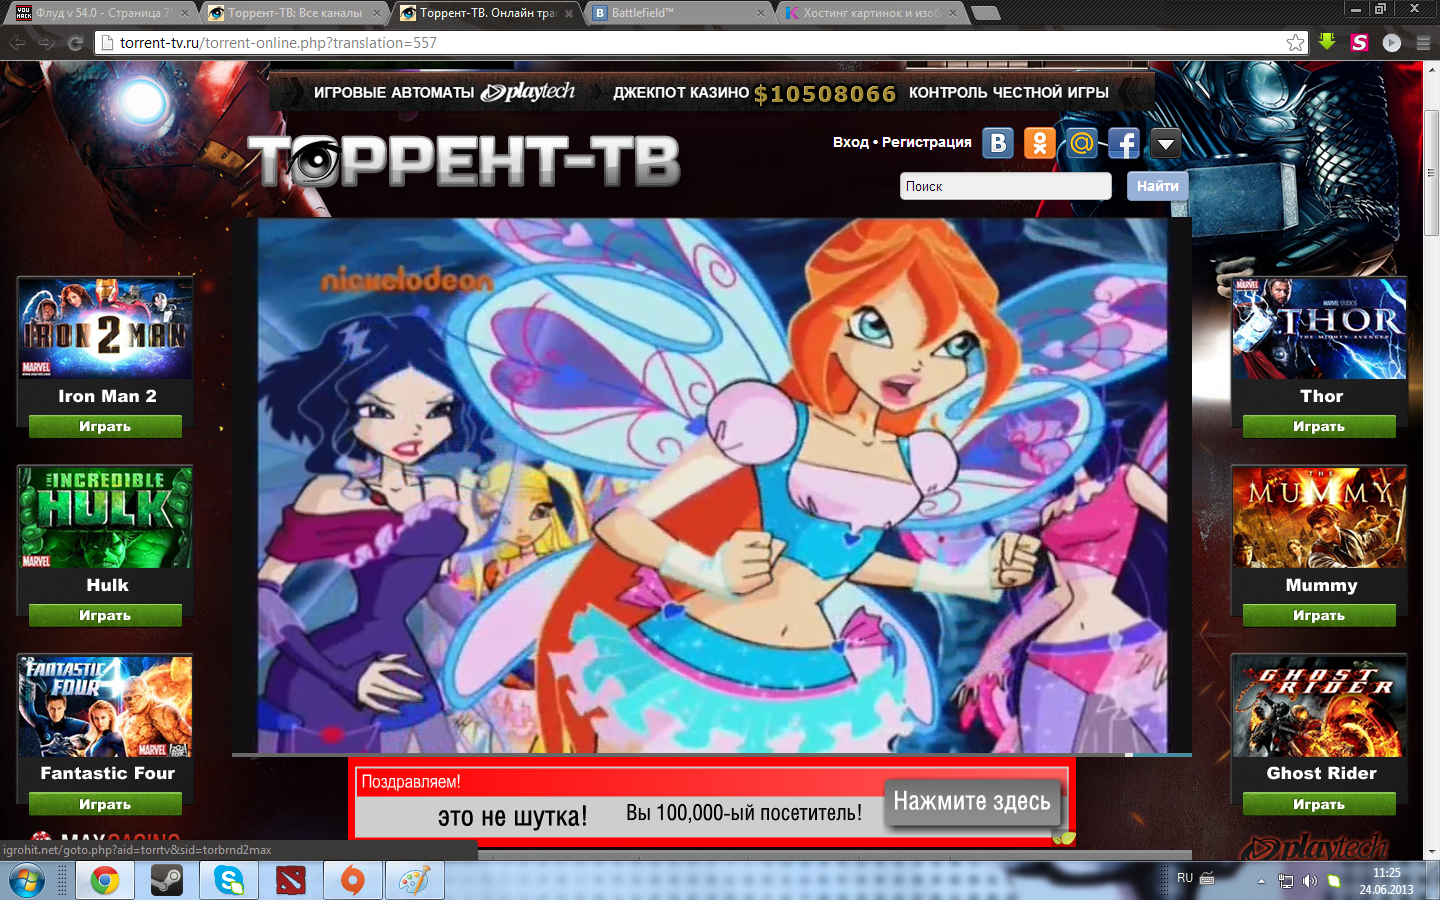Click Играть under Ghost Rider
The image size is (1440, 900).
(1319, 804)
